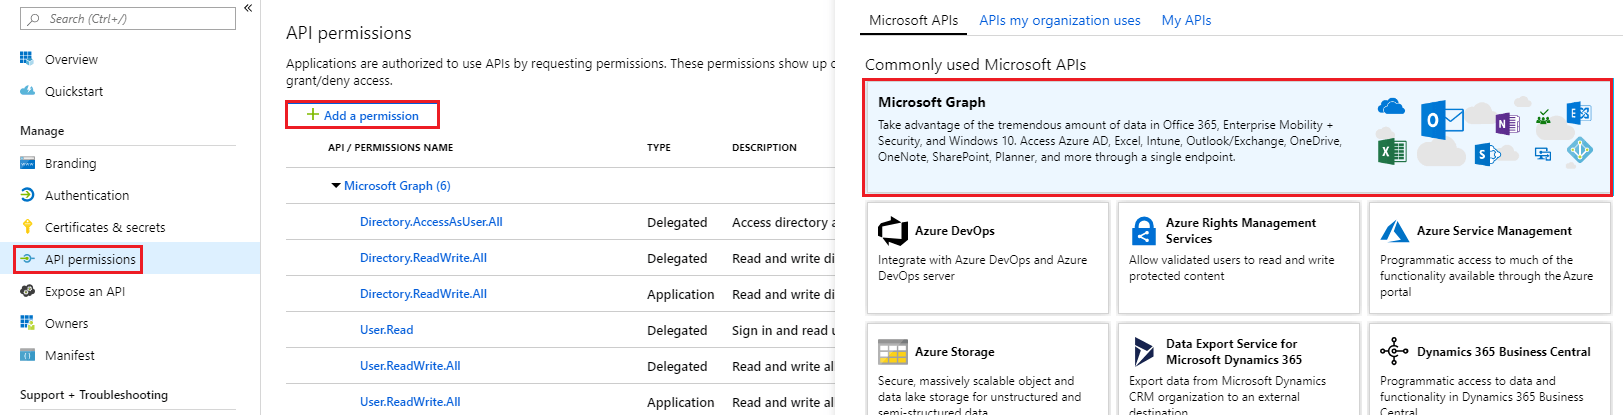Click the Expose an API icon
The height and width of the screenshot is (415, 1623).
(x=27, y=291)
